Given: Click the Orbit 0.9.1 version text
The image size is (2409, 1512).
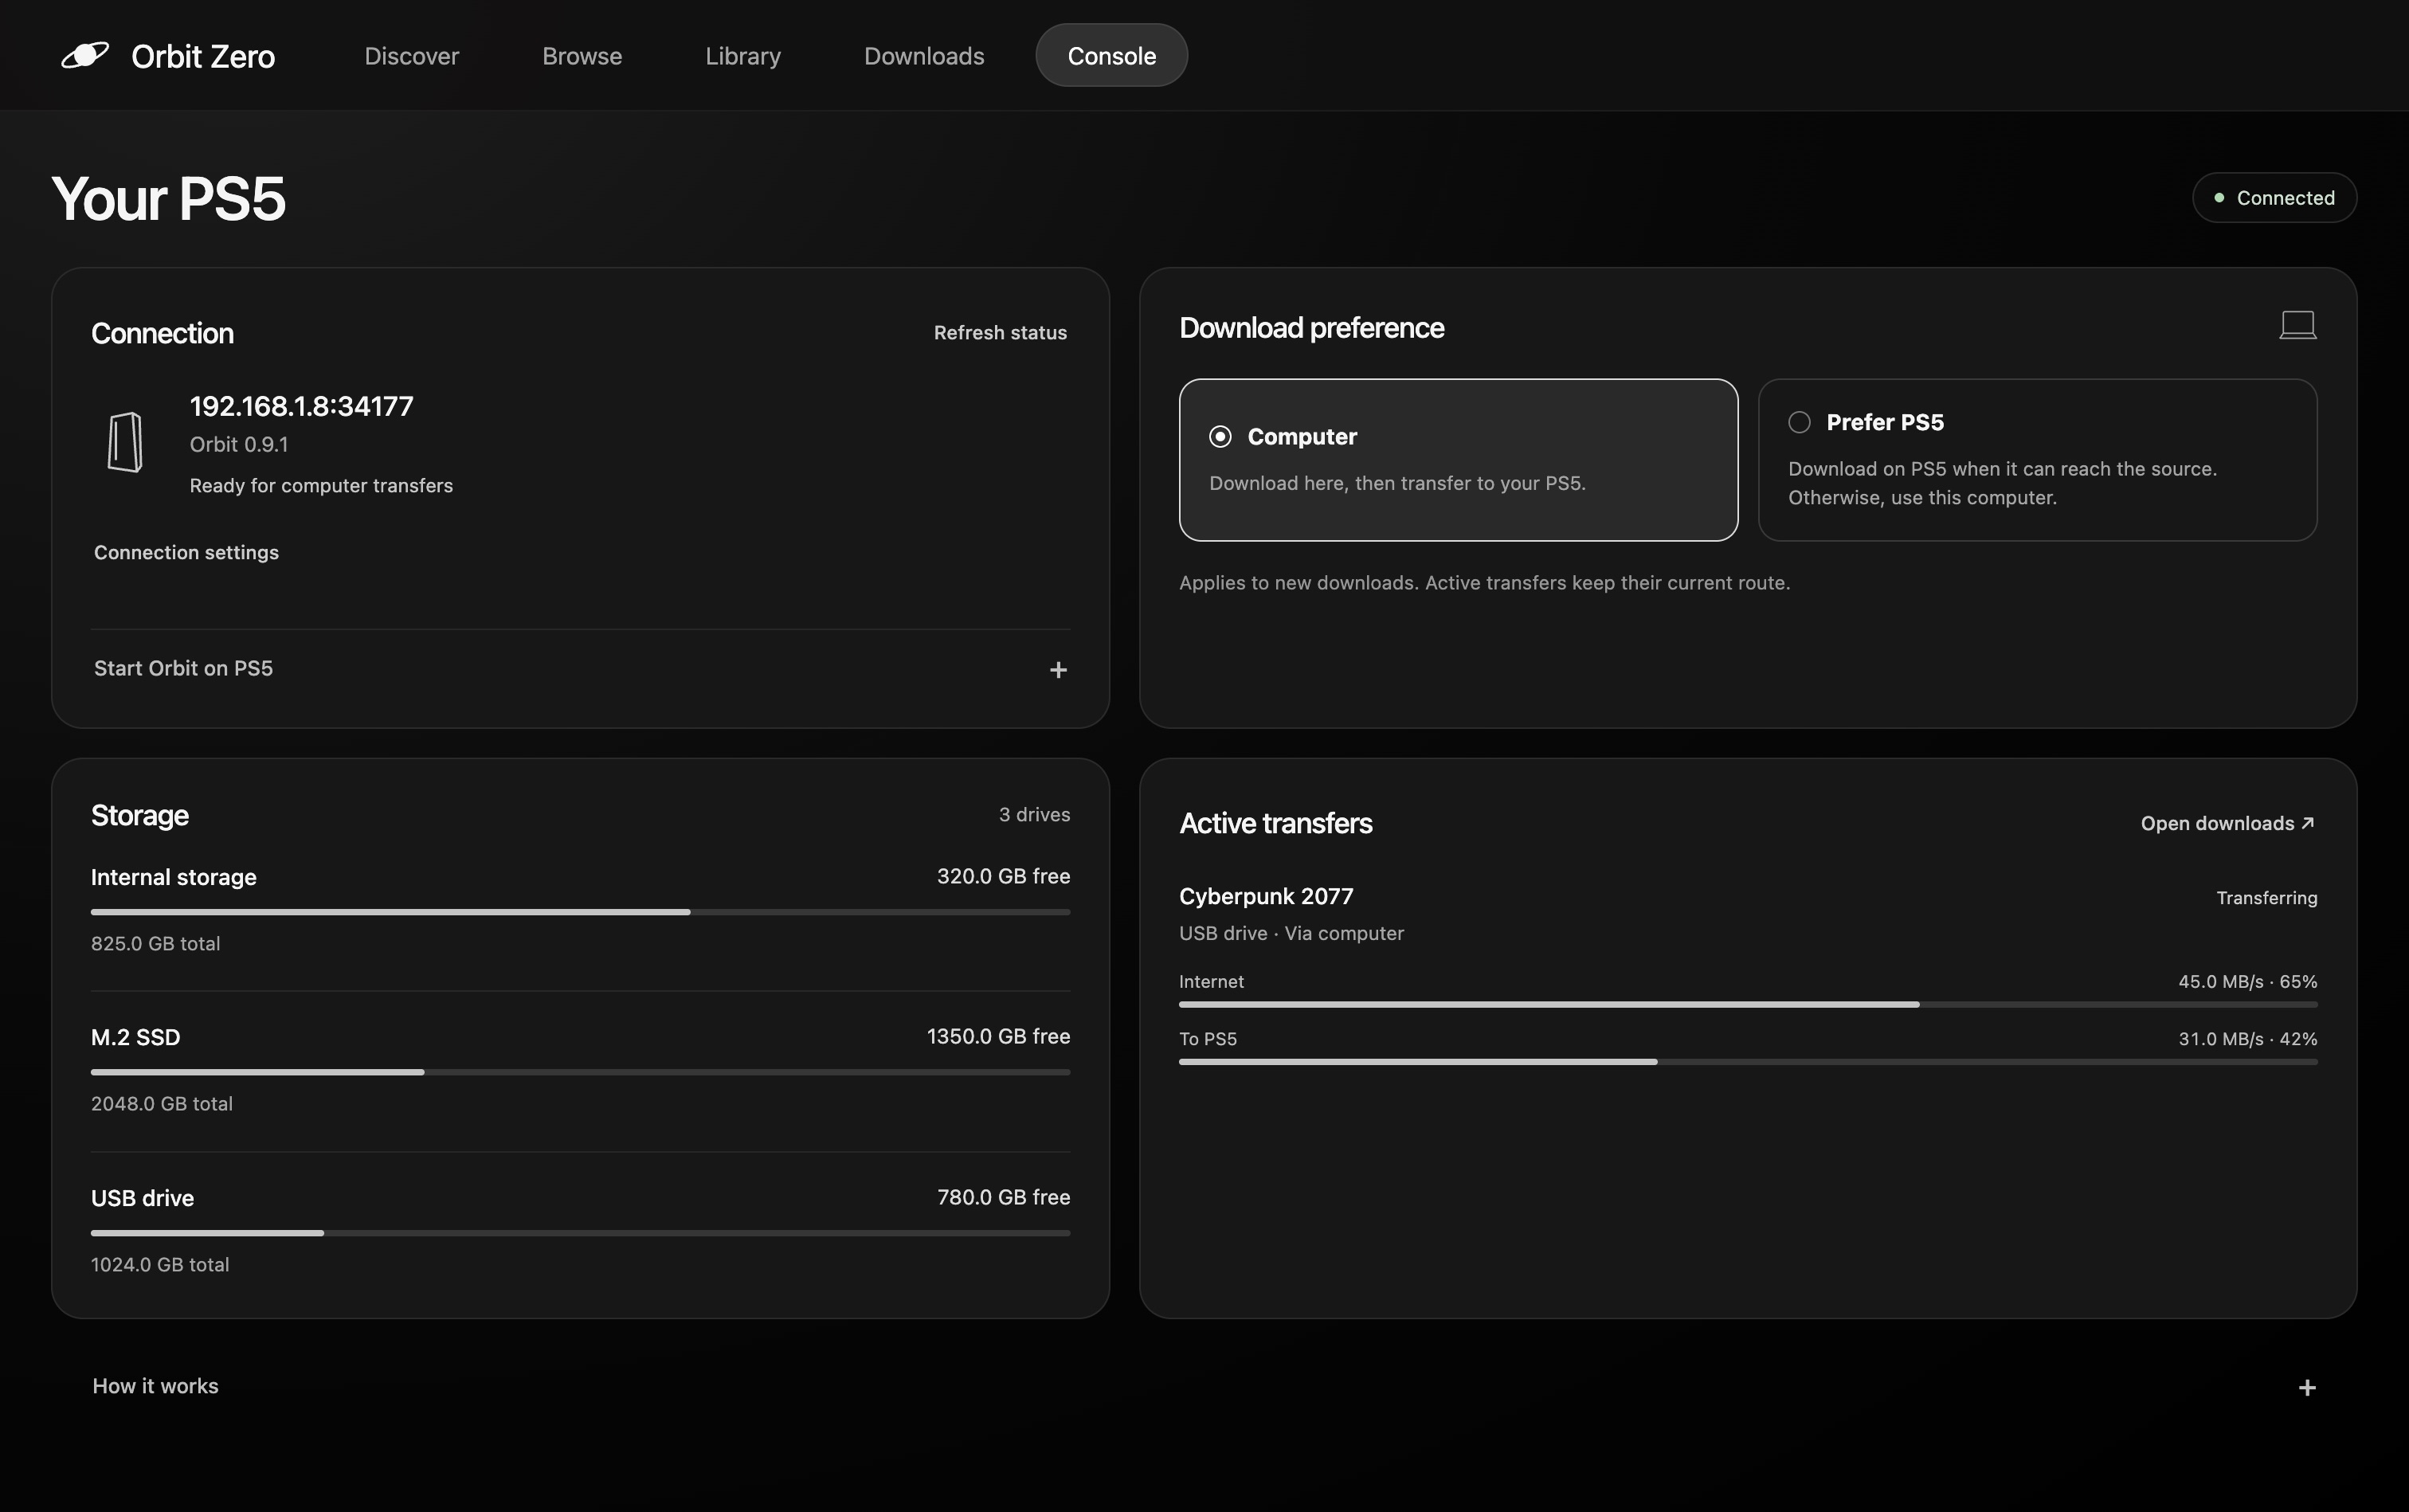Looking at the screenshot, I should (239, 445).
